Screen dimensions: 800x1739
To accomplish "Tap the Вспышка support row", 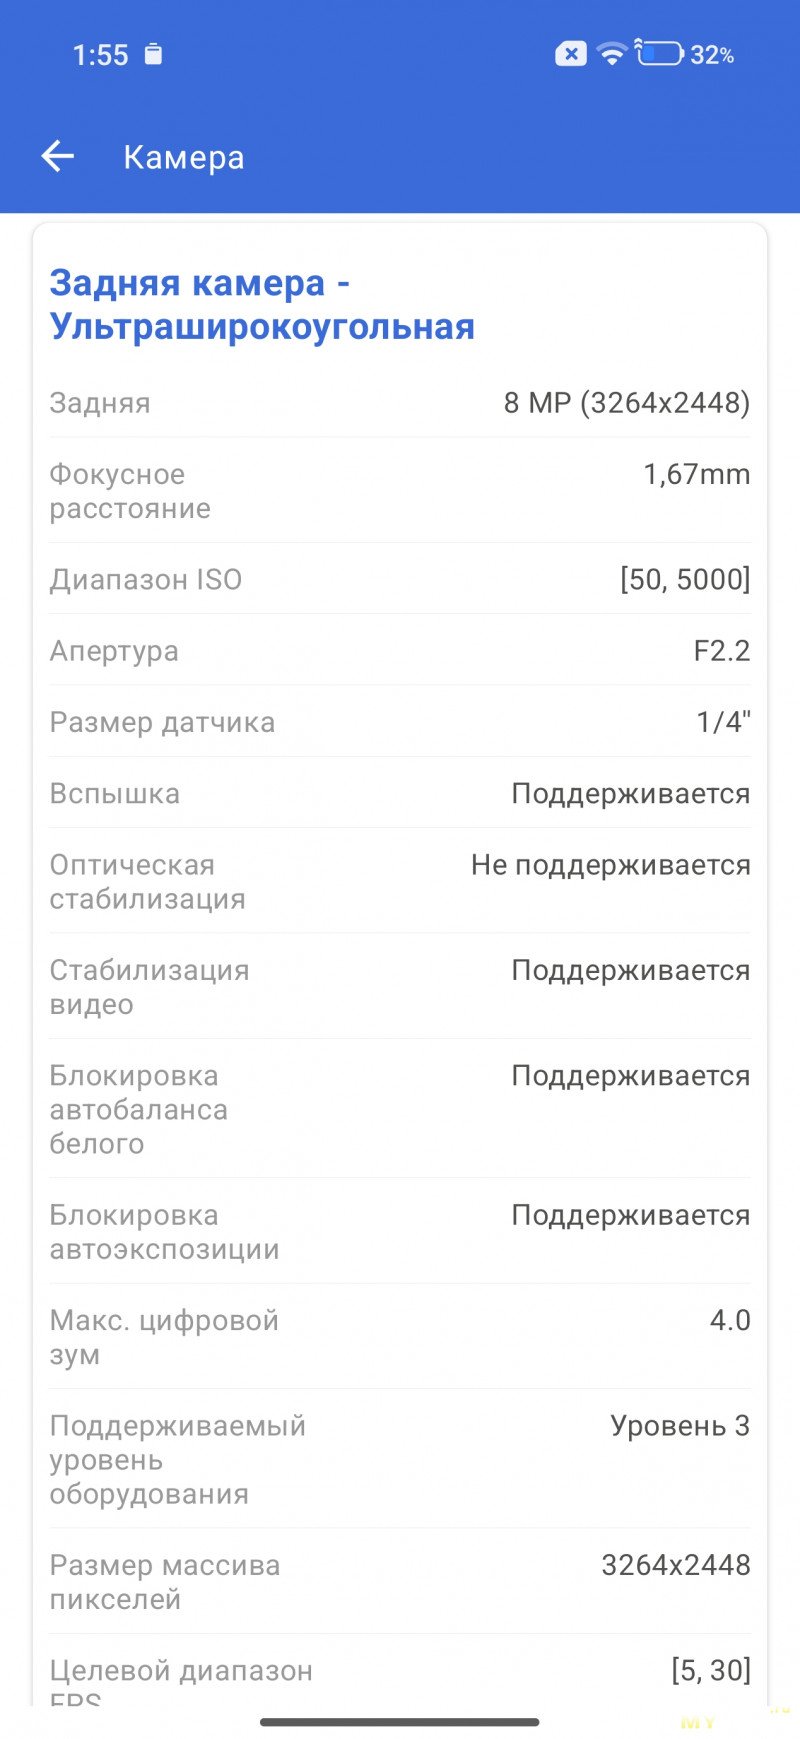I will click(400, 794).
